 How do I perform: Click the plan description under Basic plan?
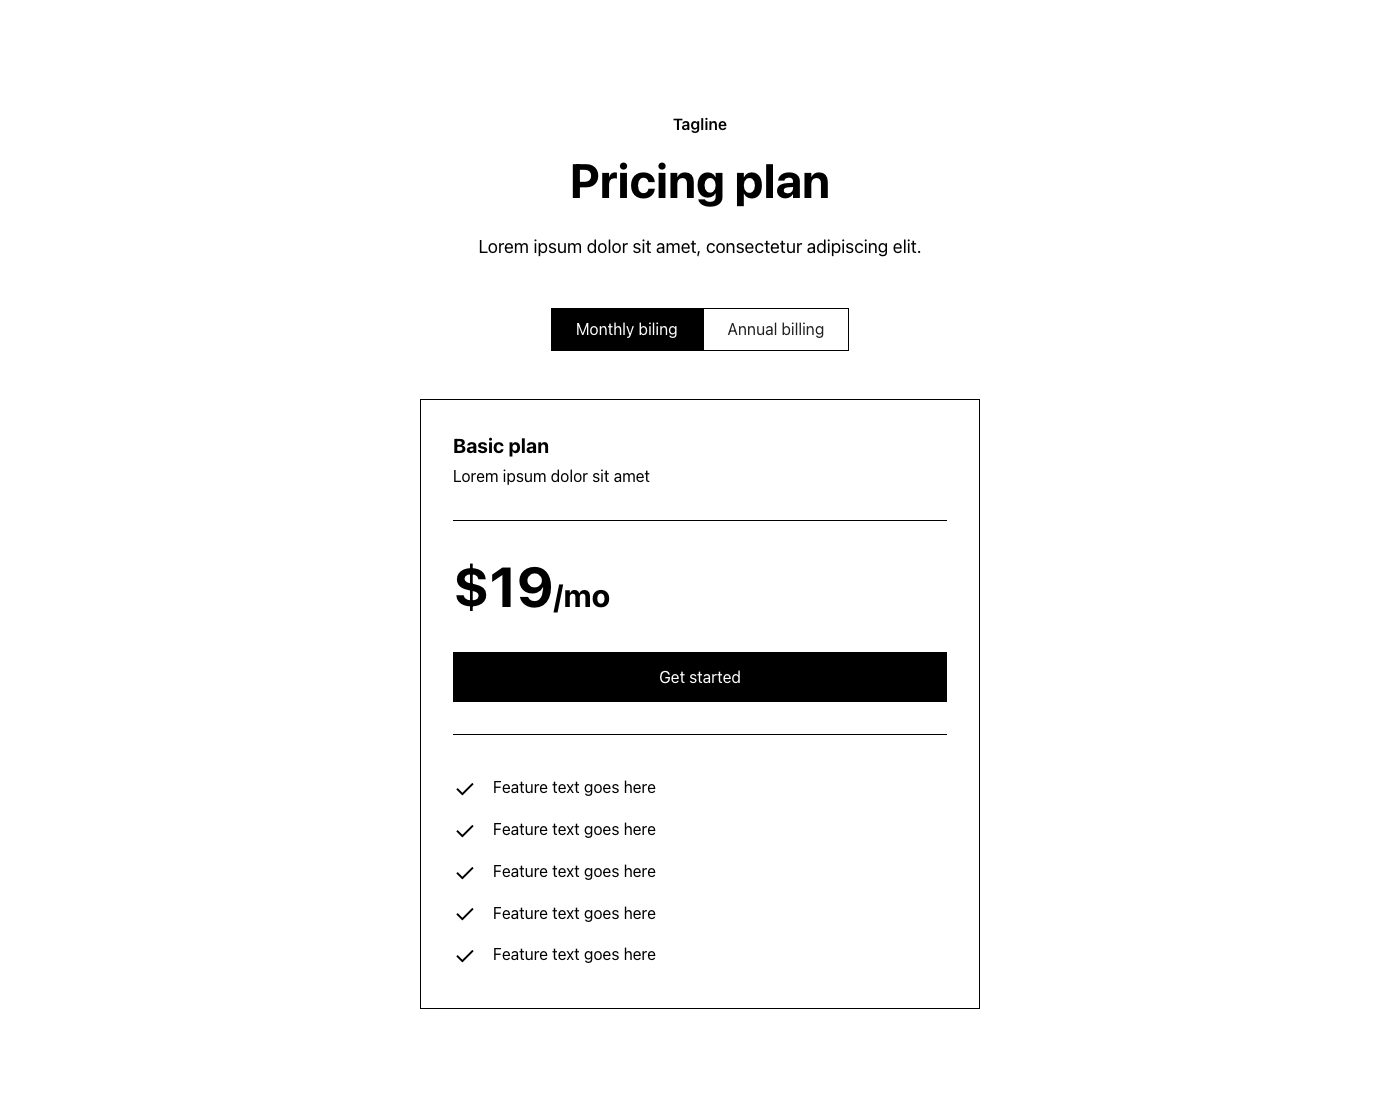pyautogui.click(x=551, y=477)
